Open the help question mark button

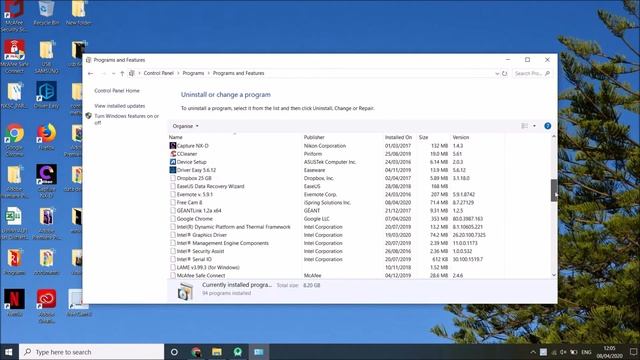tap(548, 126)
